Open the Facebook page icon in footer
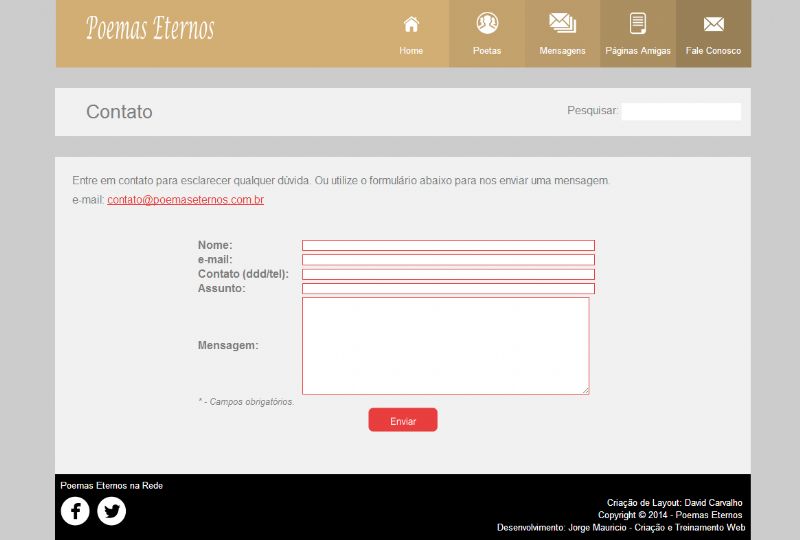The width and height of the screenshot is (800, 540). (75, 510)
